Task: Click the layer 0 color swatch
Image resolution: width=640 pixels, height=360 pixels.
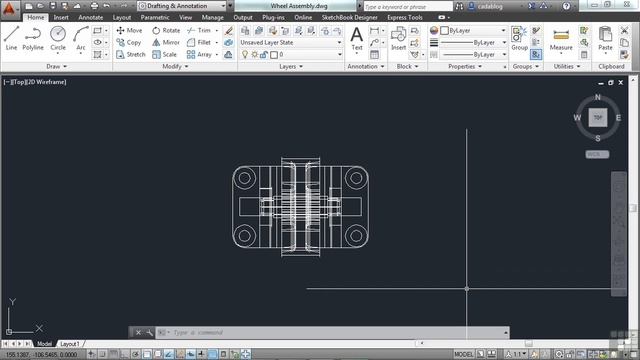Action: click(274, 54)
